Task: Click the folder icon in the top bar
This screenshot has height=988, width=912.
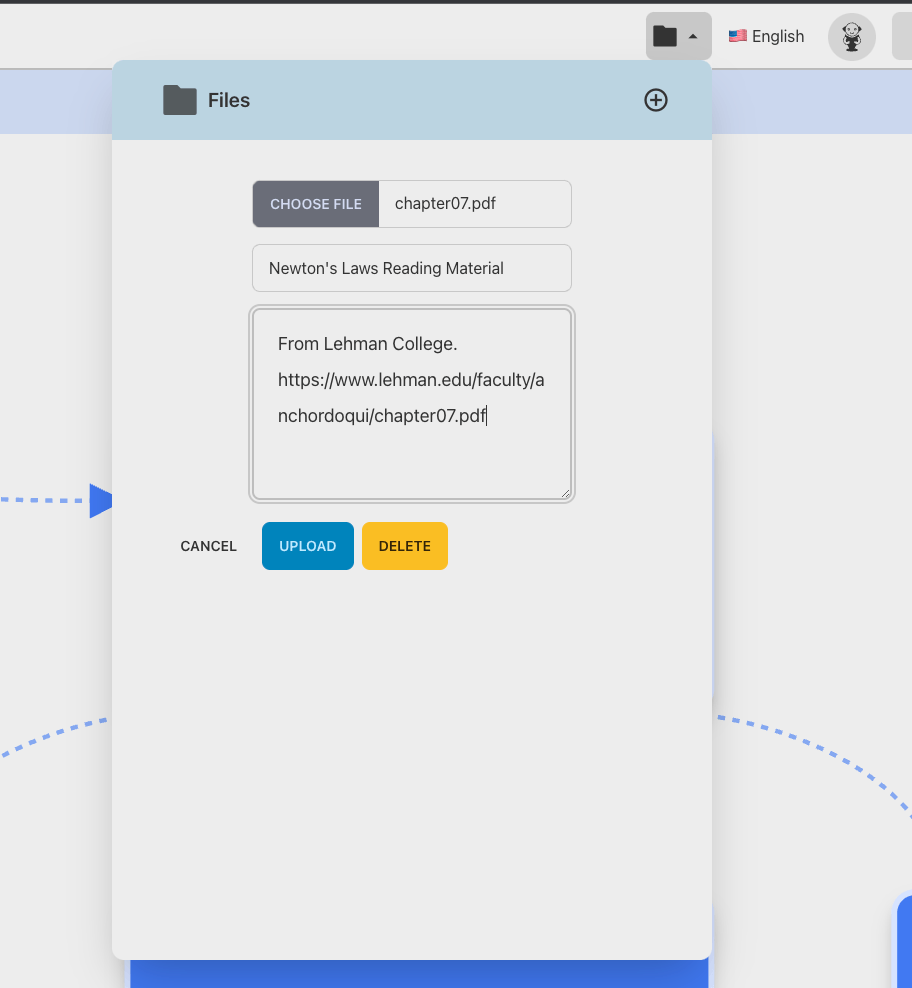Action: coord(665,36)
